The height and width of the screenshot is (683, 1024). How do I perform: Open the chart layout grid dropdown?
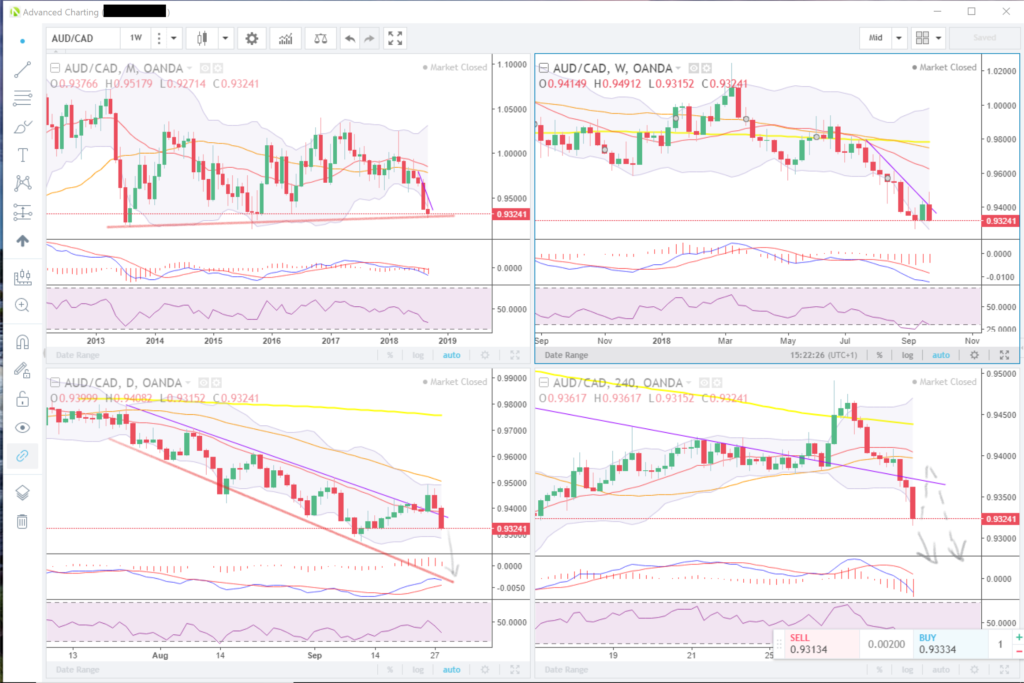[x=929, y=38]
